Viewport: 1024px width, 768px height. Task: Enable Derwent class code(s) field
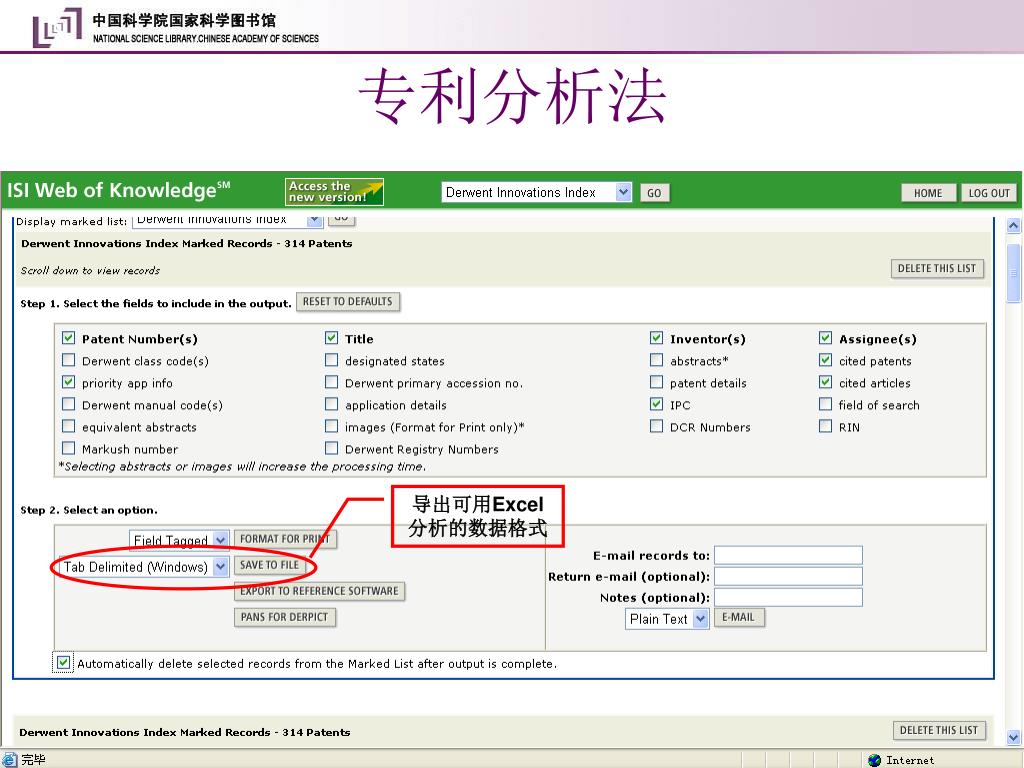69,360
